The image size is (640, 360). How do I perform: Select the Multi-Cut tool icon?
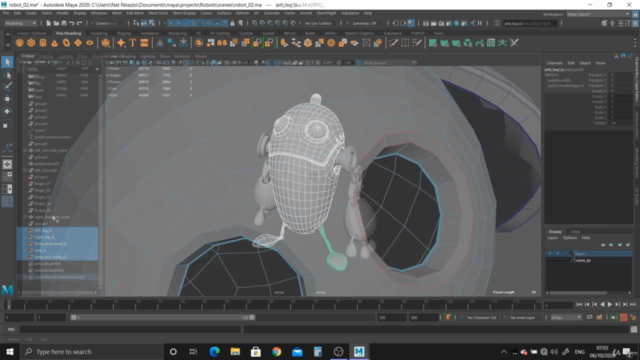click(393, 43)
